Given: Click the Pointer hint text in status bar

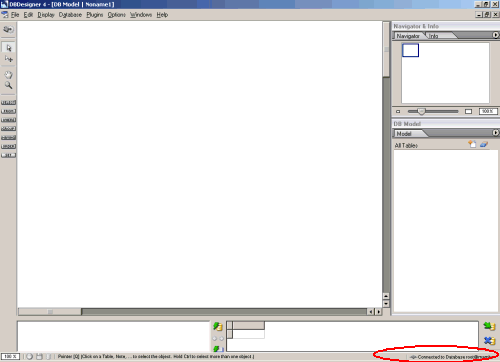Looking at the screenshot, I should [156, 357].
